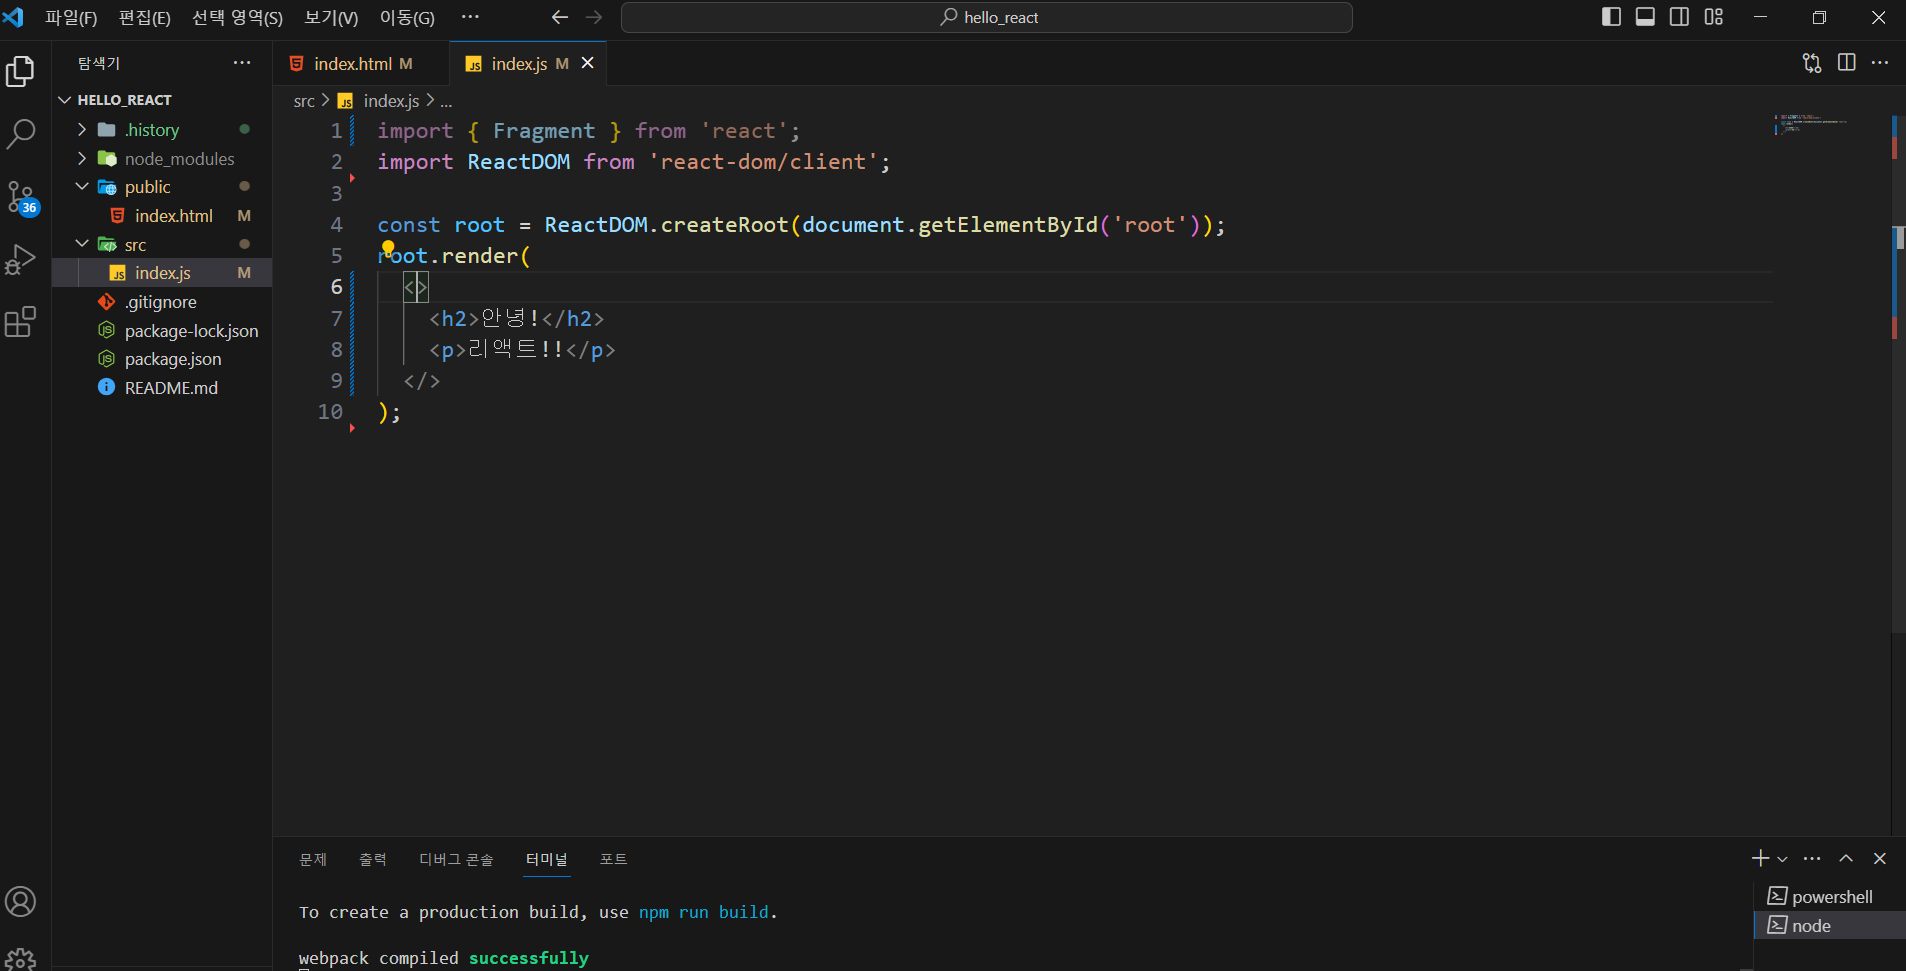This screenshot has height=971, width=1906.
Task: Click the editor minimap preview
Action: pos(1812,125)
